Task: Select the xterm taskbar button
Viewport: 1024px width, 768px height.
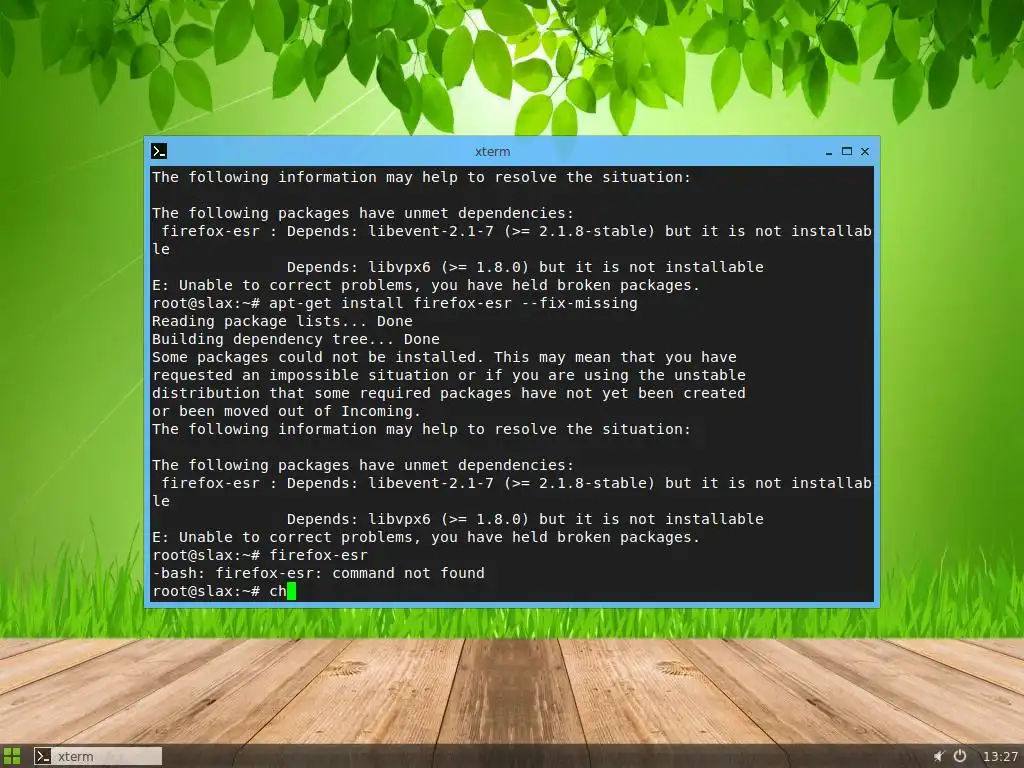Action: coord(97,756)
